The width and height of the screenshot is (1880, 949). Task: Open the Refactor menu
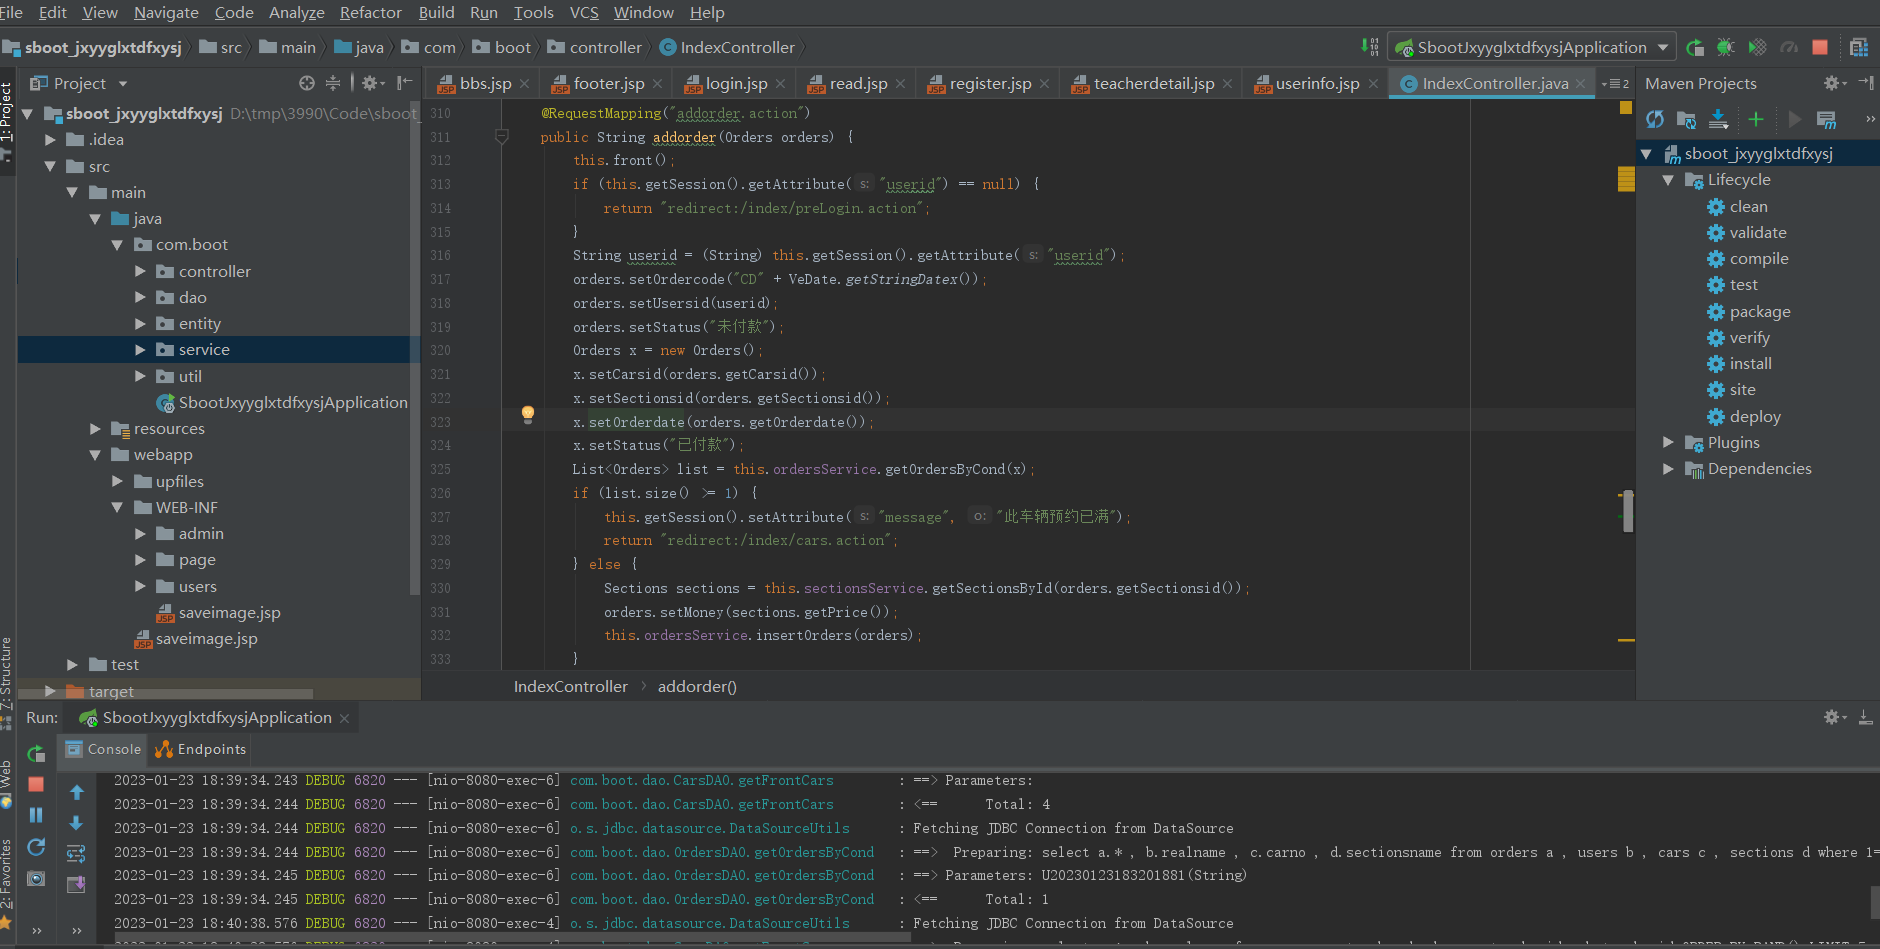pos(370,12)
